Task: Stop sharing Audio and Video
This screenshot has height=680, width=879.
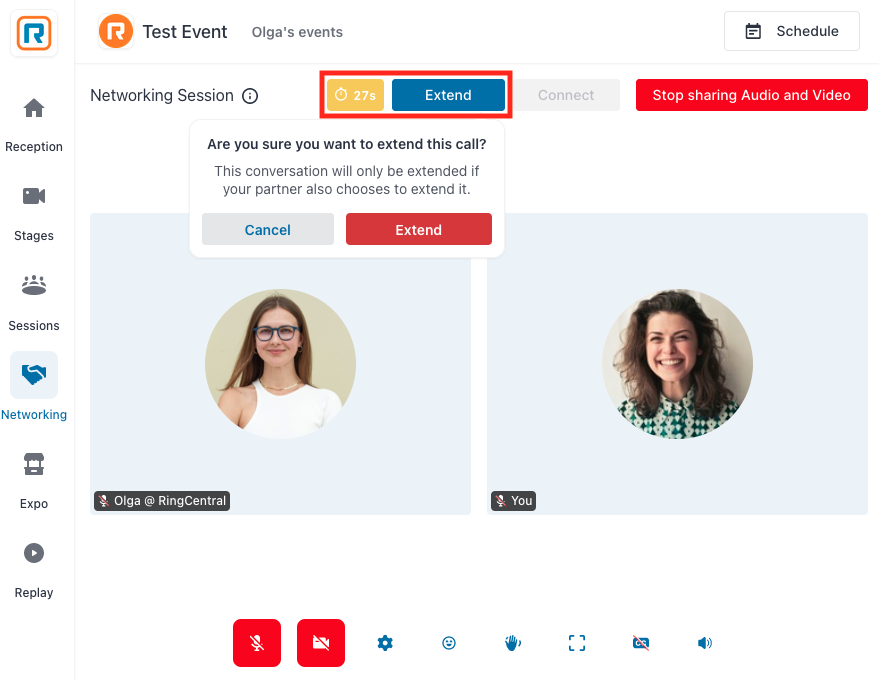Action: [752, 95]
